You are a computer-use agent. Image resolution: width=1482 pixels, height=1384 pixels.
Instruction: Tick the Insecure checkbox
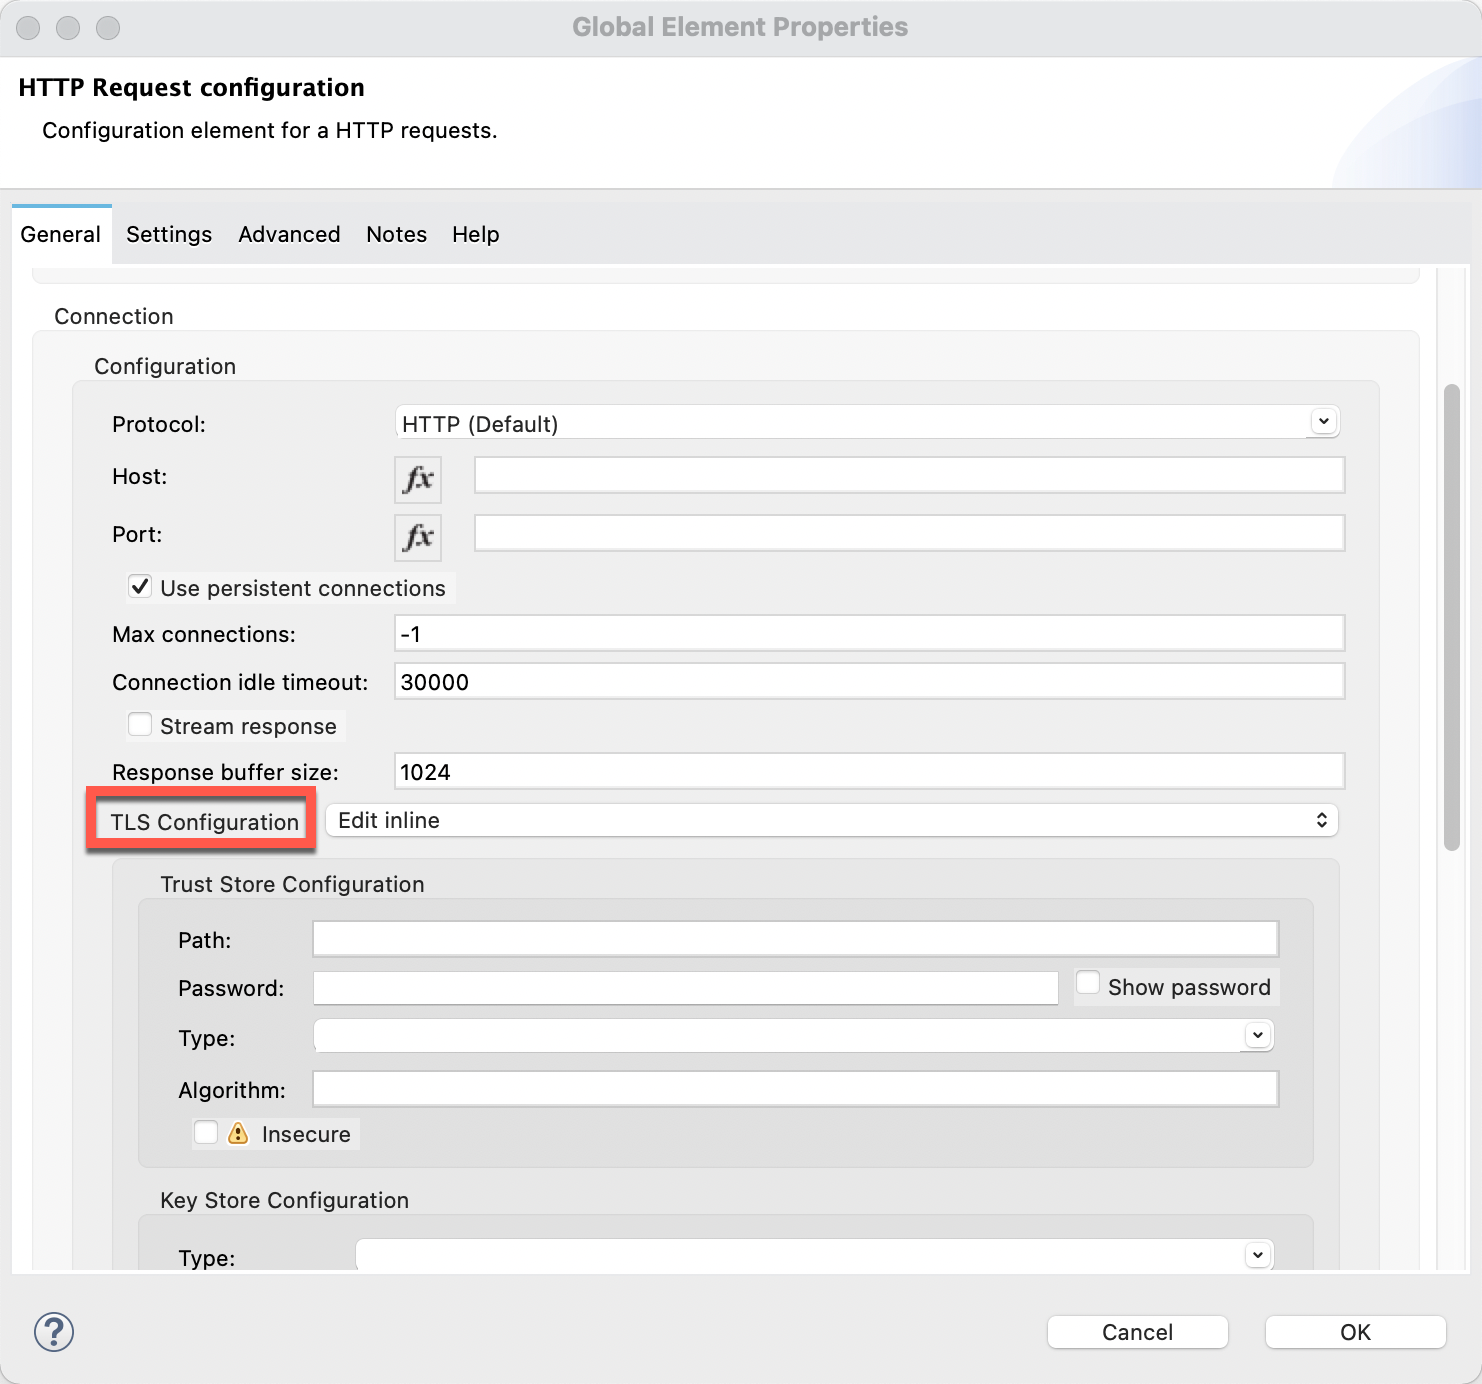click(x=207, y=1133)
